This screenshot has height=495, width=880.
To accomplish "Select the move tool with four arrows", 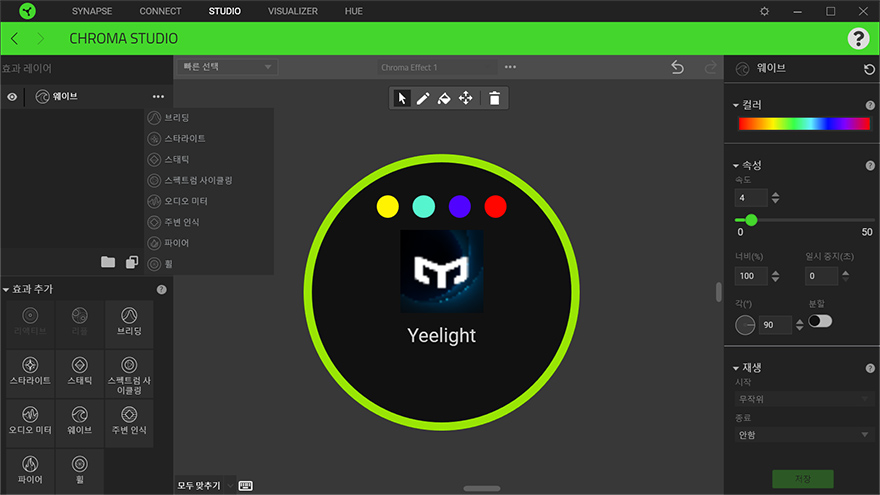I will pyautogui.click(x=466, y=98).
